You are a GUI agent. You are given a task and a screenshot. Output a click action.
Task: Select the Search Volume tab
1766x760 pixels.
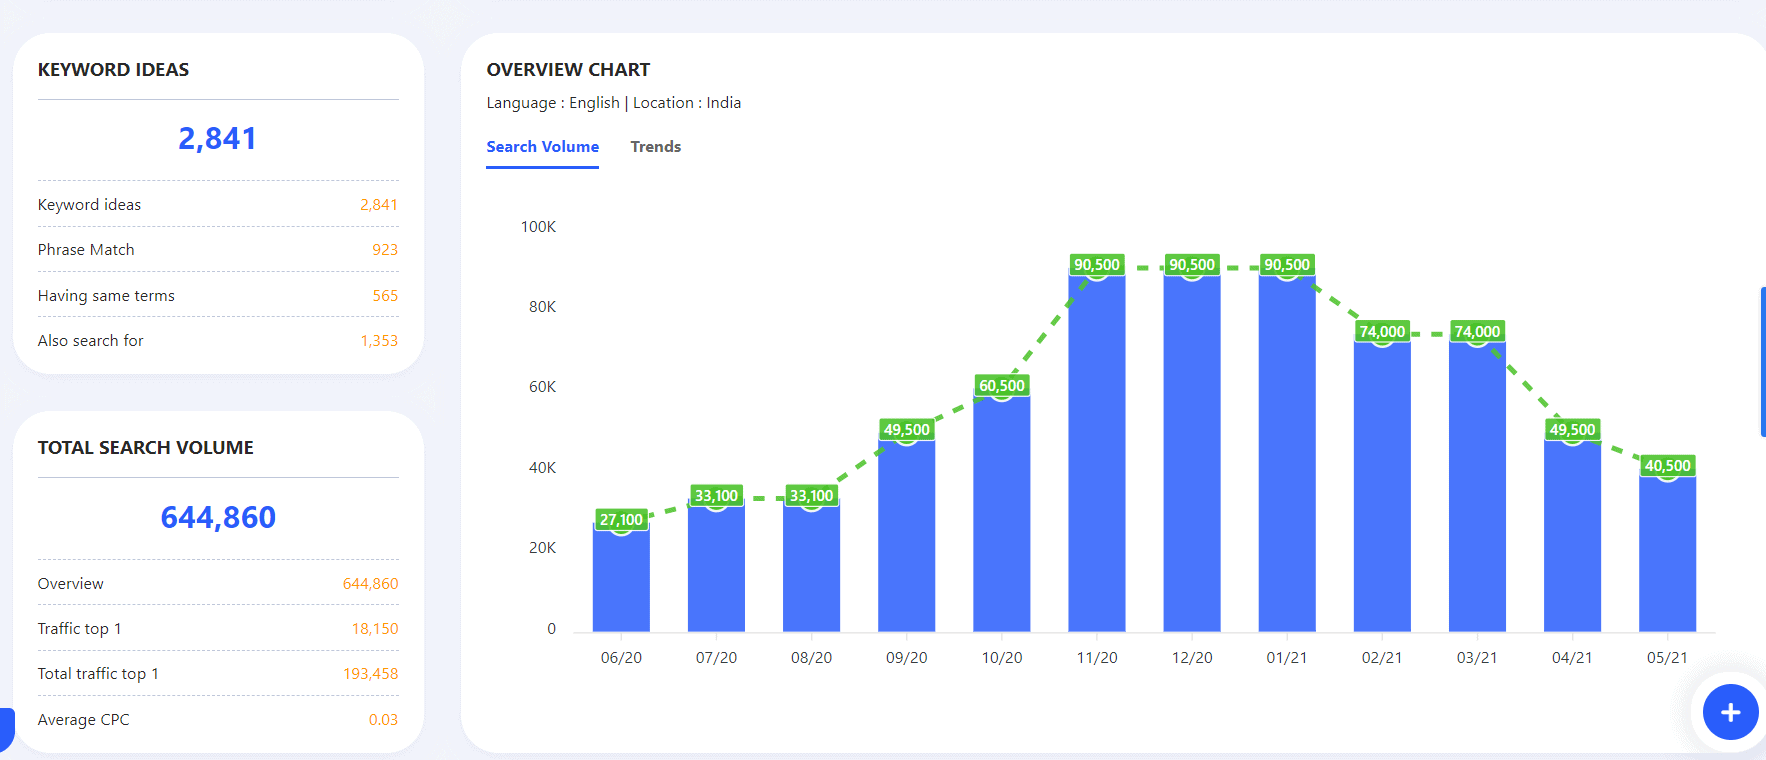[542, 147]
